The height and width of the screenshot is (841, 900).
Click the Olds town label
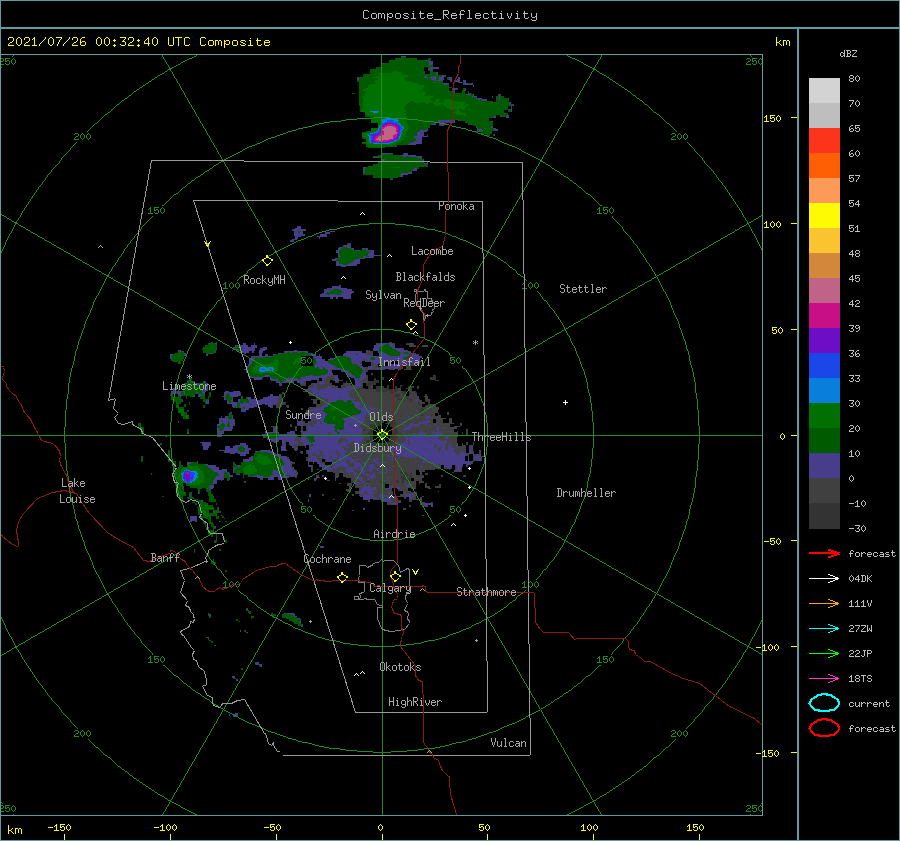(x=381, y=417)
